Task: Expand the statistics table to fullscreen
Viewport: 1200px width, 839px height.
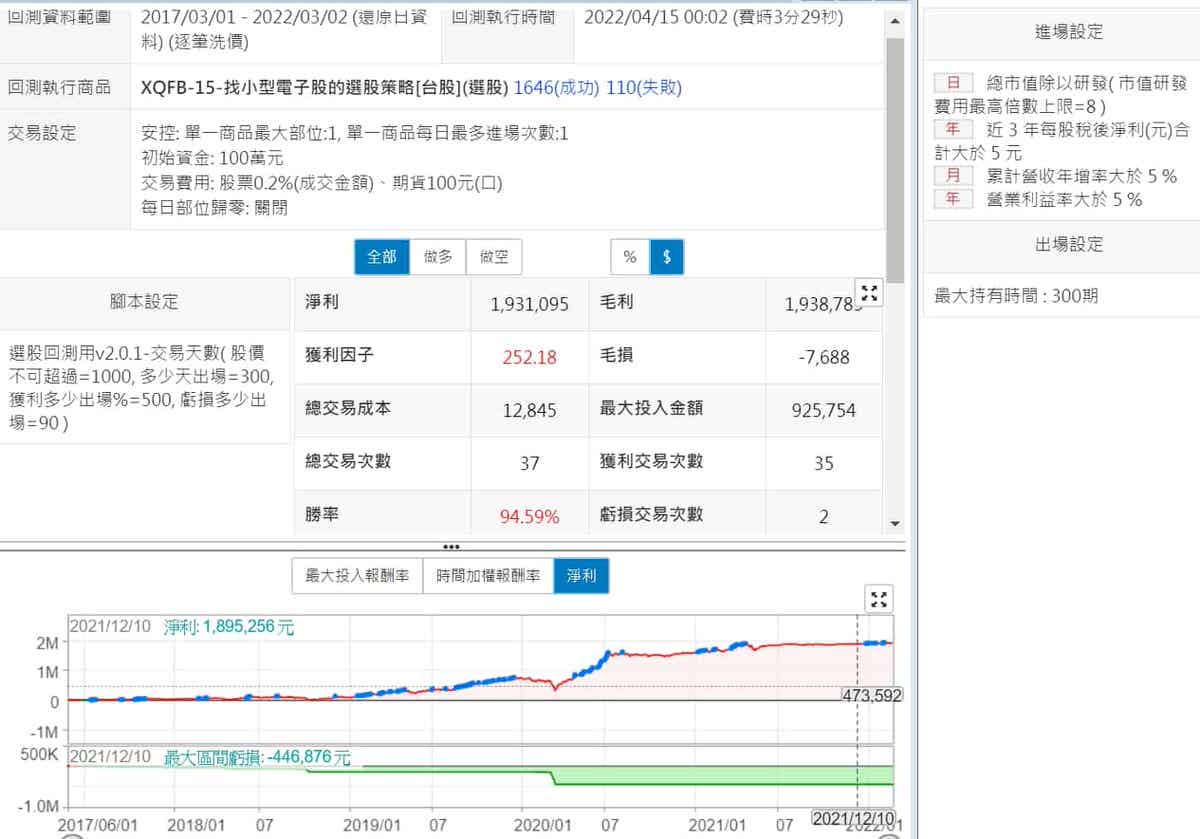Action: (869, 293)
